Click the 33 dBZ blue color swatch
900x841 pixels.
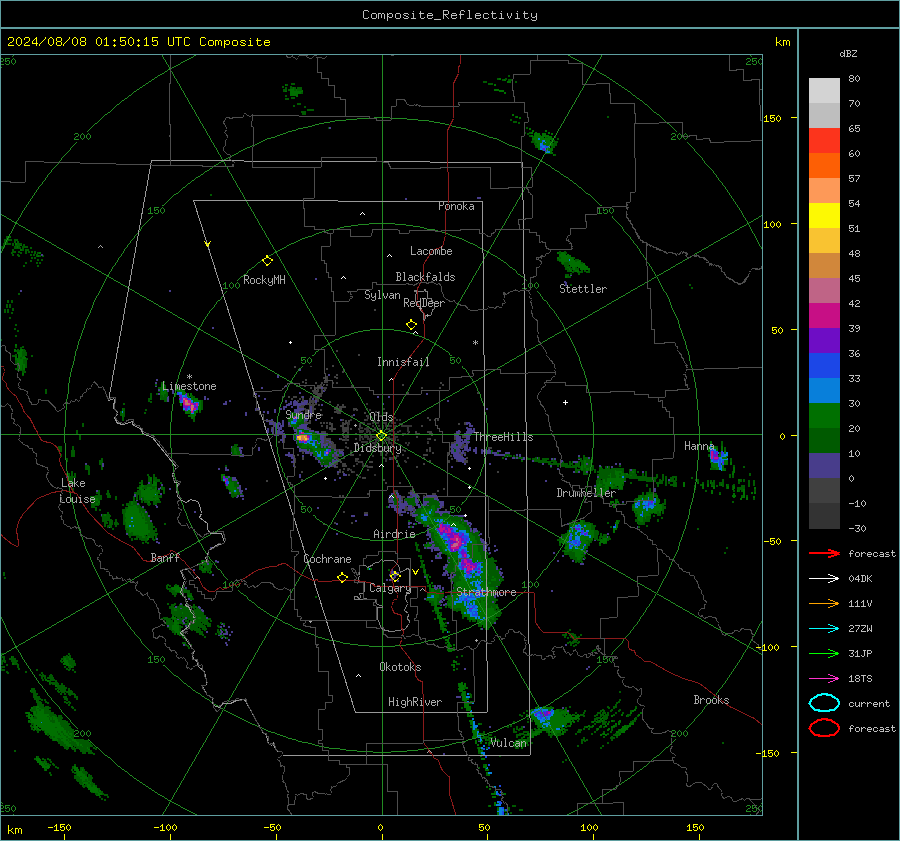click(824, 366)
